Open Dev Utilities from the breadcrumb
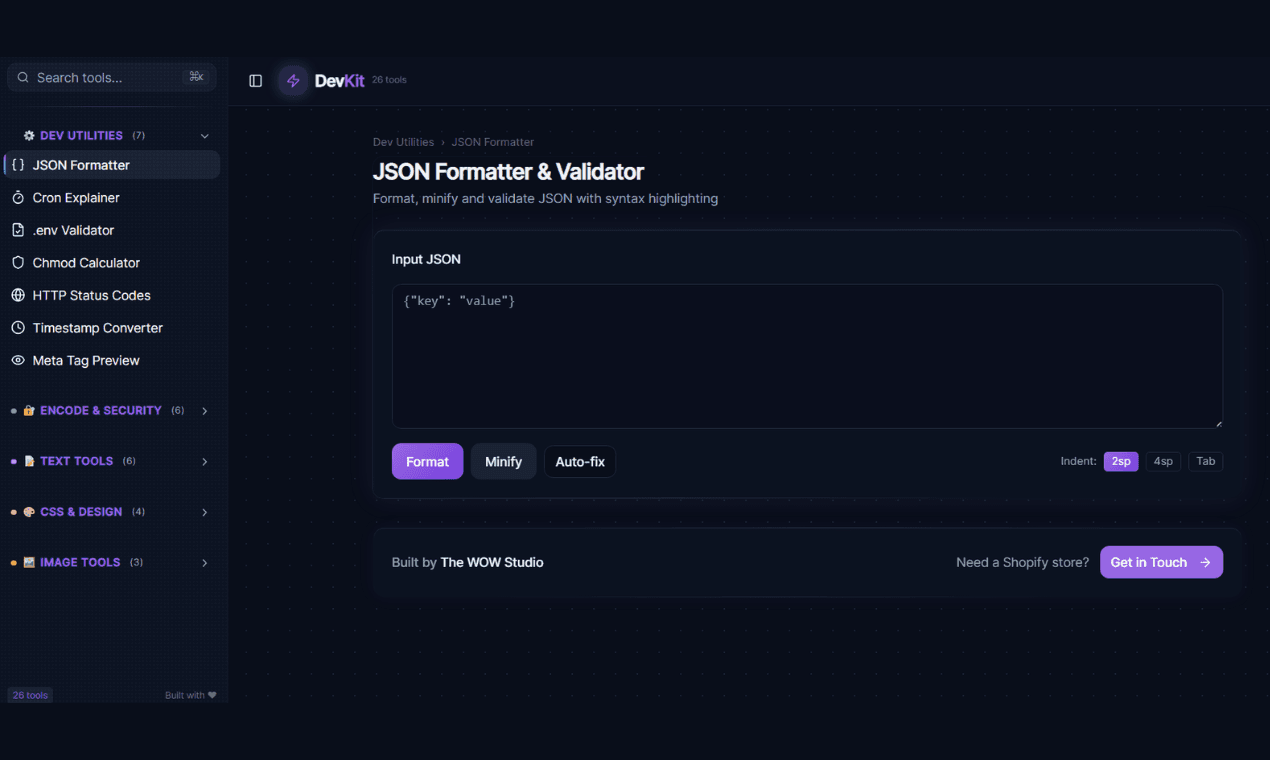 tap(403, 141)
